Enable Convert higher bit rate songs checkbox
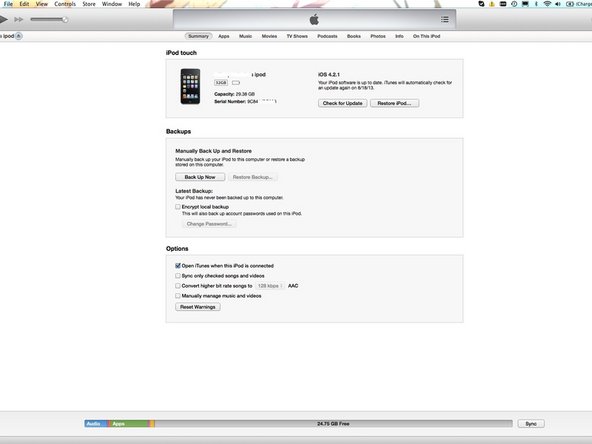Viewport: 592px width, 444px height. 177,286
